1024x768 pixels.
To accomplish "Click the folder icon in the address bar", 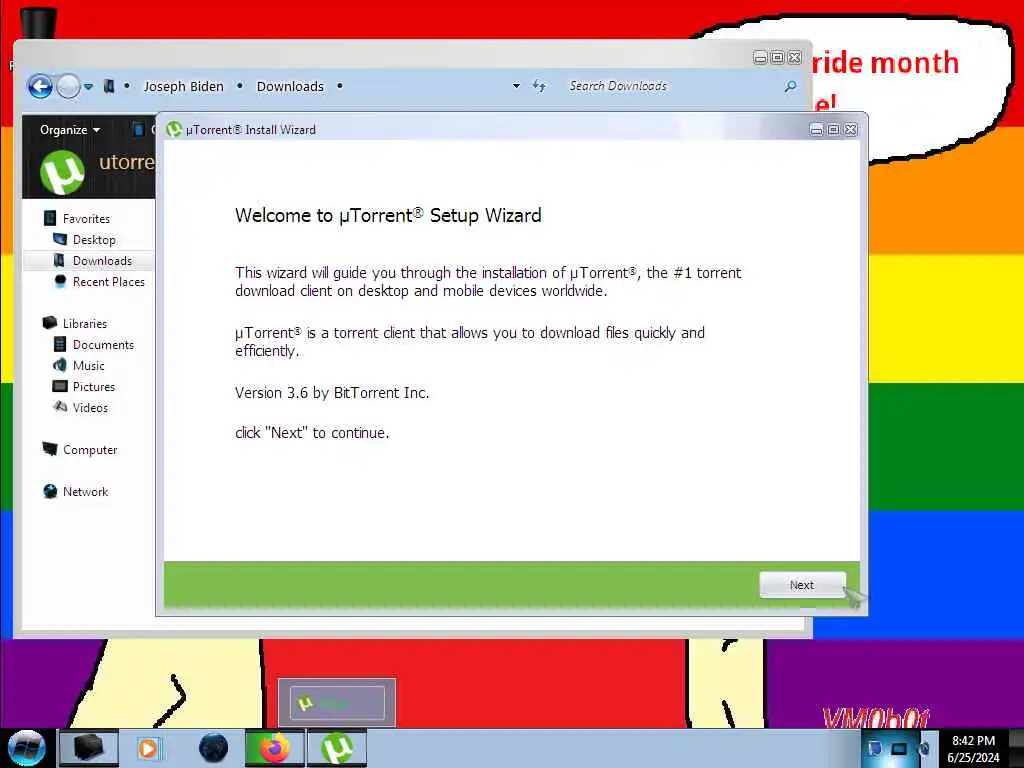I will click(x=109, y=86).
